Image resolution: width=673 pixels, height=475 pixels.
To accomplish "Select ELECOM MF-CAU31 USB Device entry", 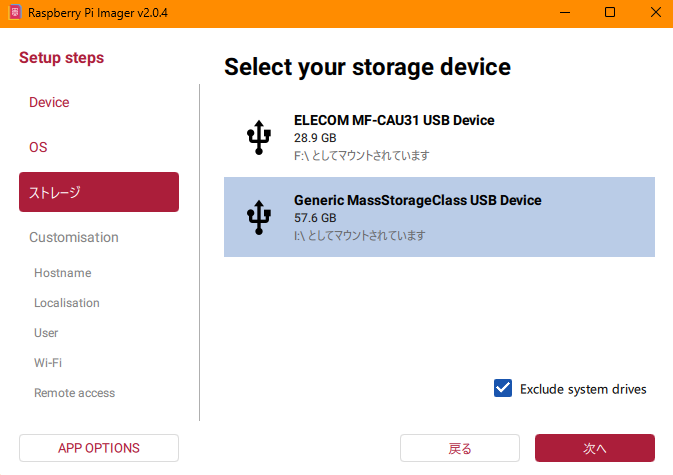I will 439,137.
